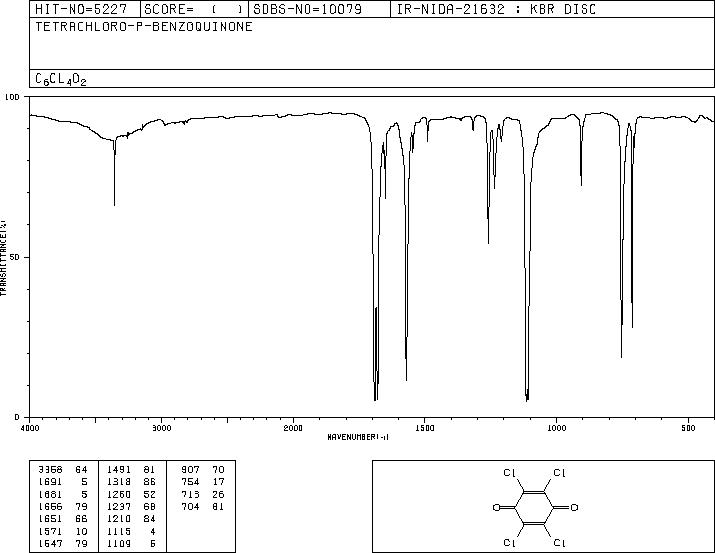Click the 100 transmittance axis label

pyautogui.click(x=12, y=97)
